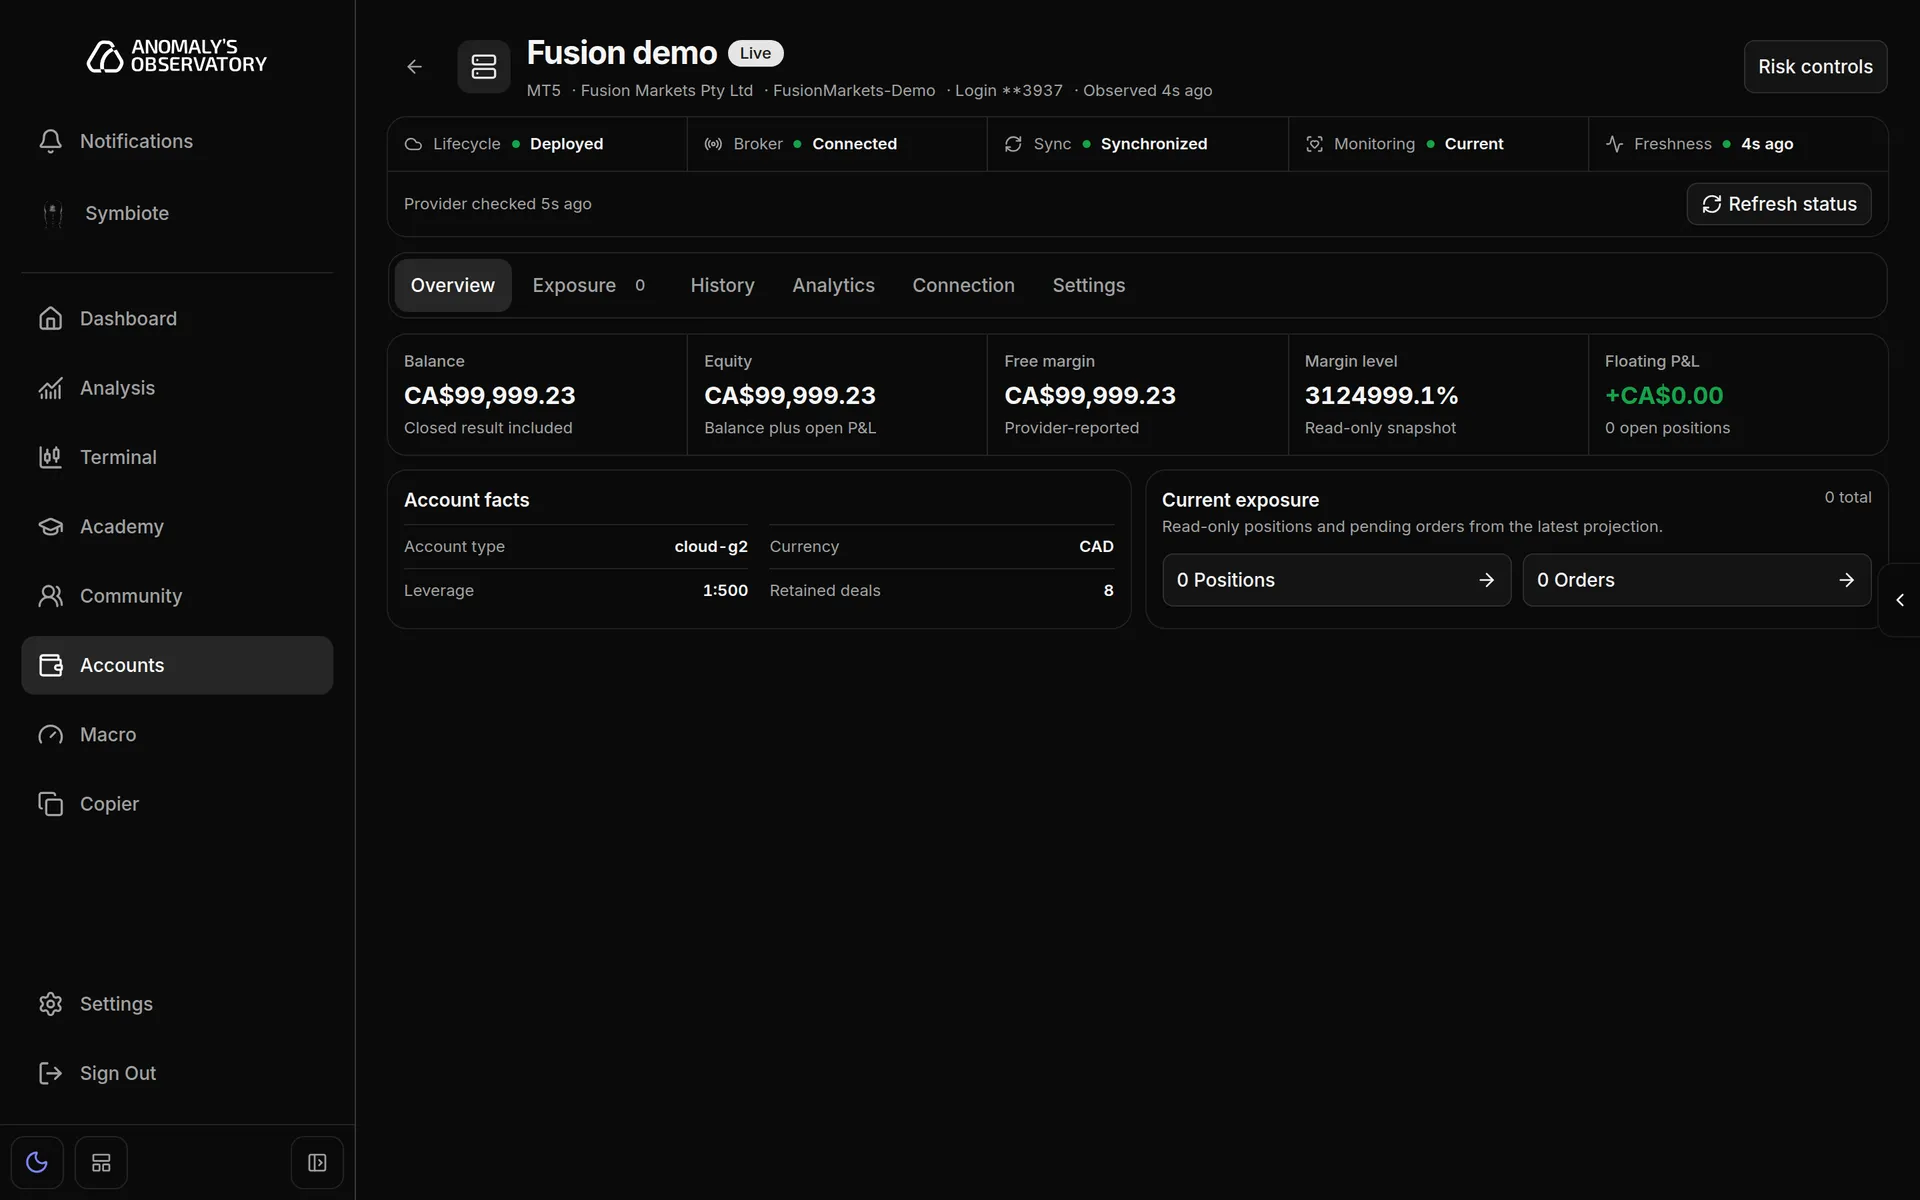This screenshot has width=1920, height=1200.
Task: Click the +CA$0.00 floating P&L value
Action: [x=1664, y=396]
